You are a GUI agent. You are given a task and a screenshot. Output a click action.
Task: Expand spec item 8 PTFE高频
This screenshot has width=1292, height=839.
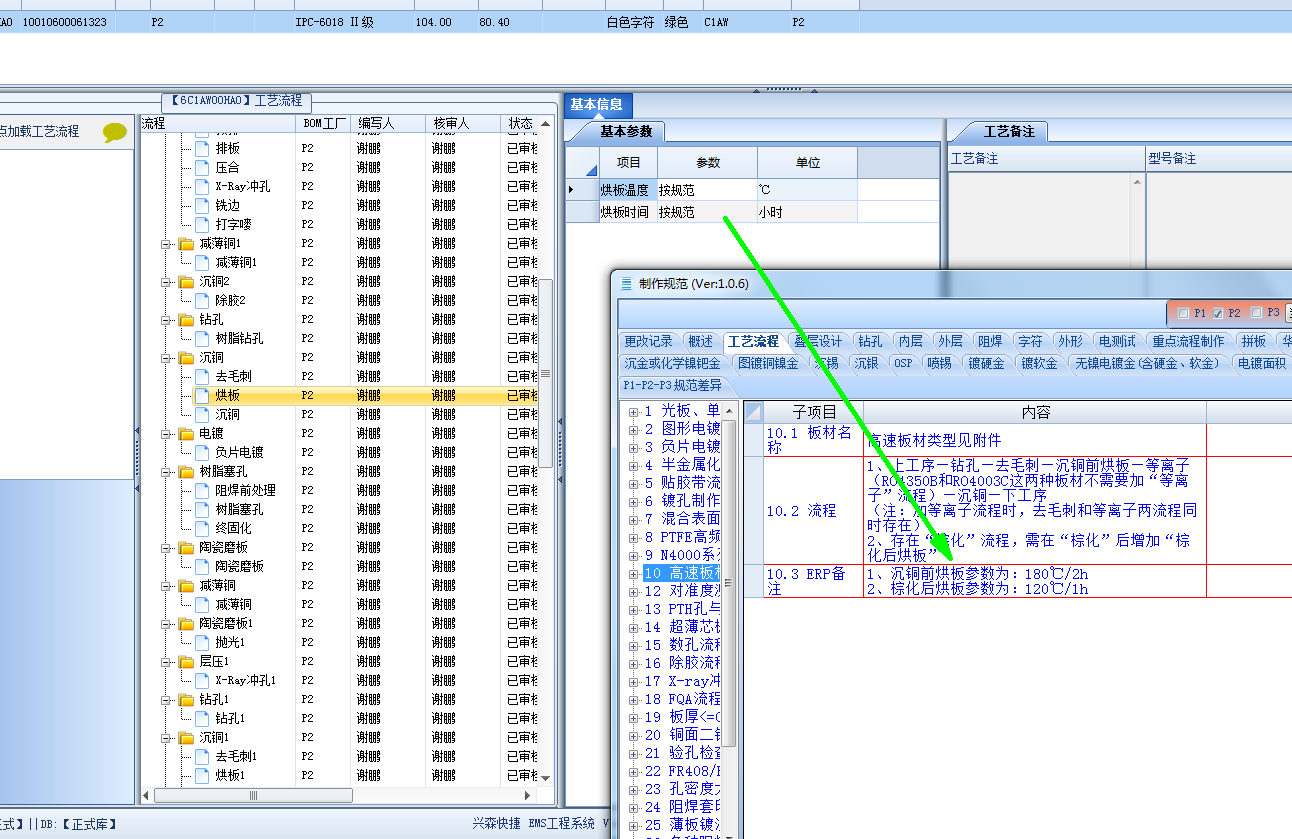click(634, 537)
